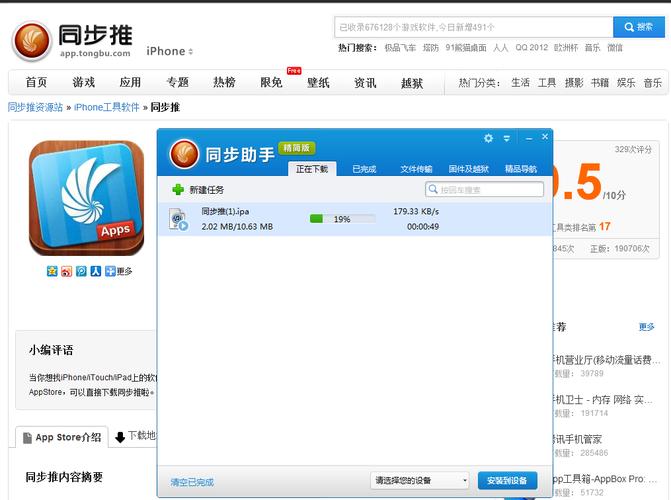Click the magnifier icon in the helper search box
This screenshot has width=671, height=500.
pyautogui.click(x=433, y=189)
